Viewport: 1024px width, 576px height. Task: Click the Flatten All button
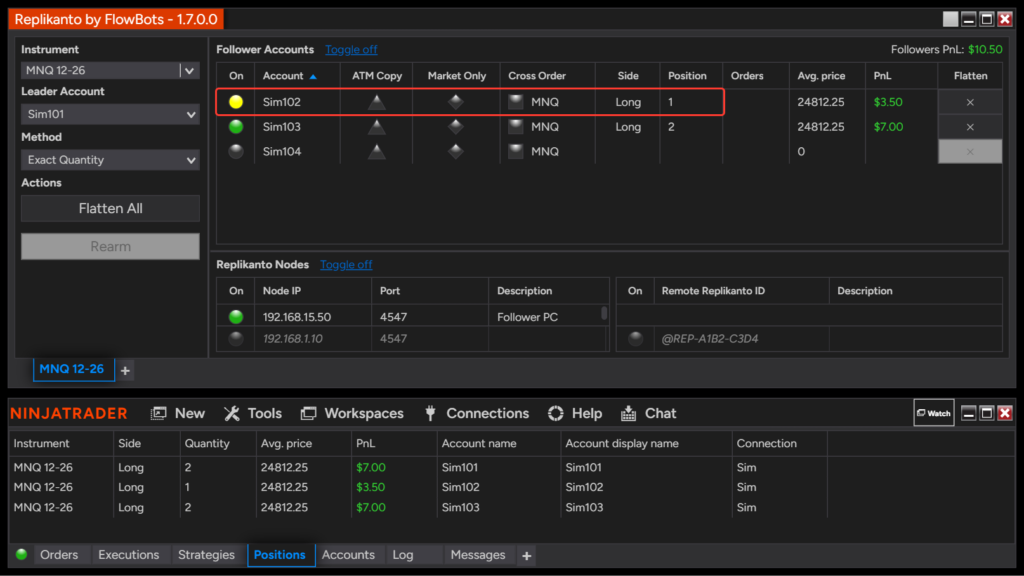110,208
